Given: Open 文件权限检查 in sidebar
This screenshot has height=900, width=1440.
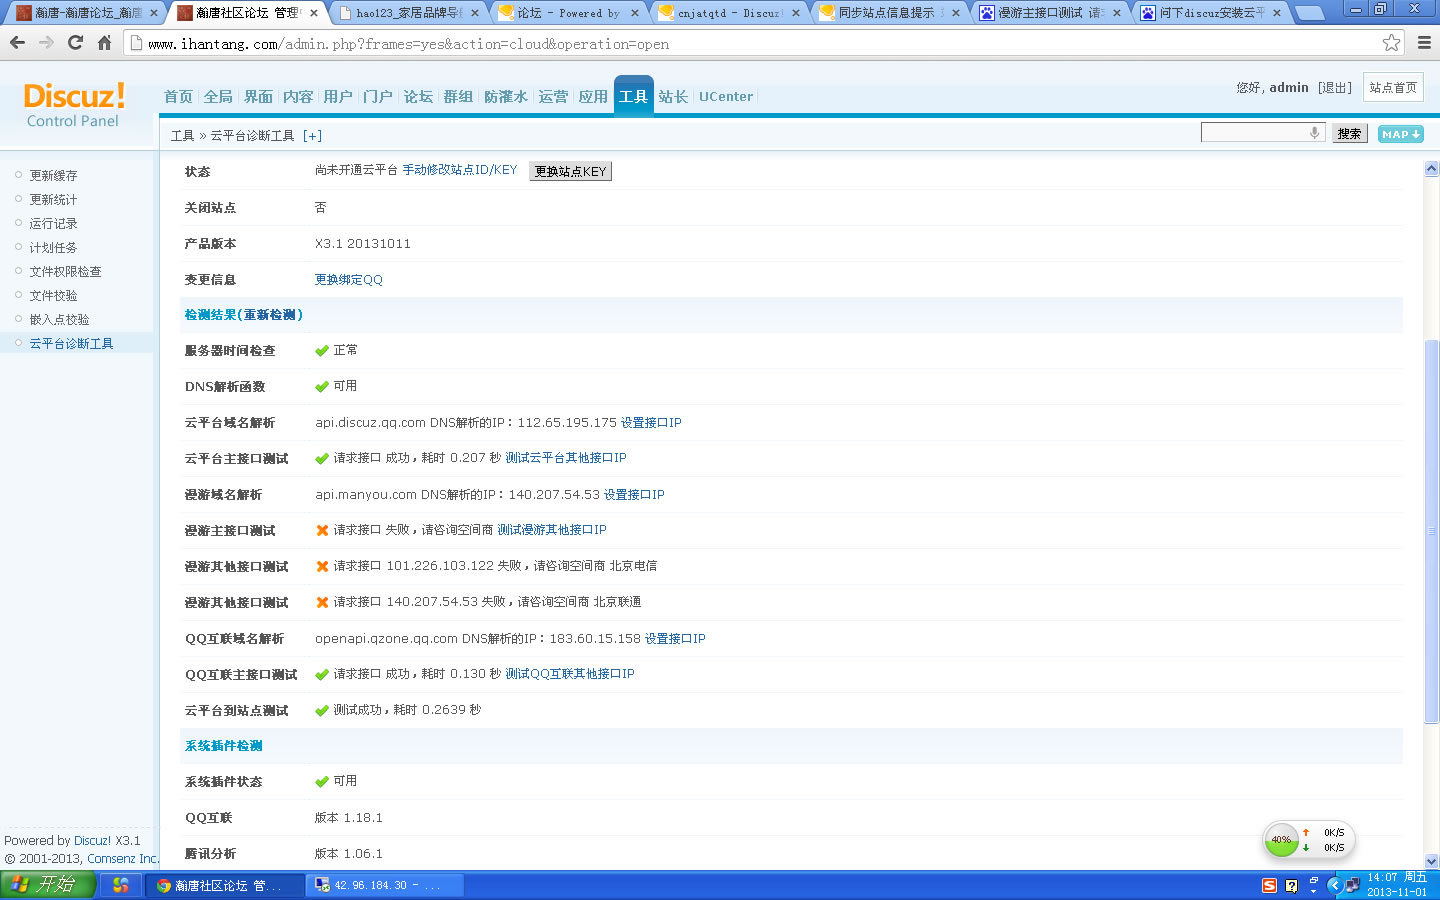Looking at the screenshot, I should coord(65,271).
